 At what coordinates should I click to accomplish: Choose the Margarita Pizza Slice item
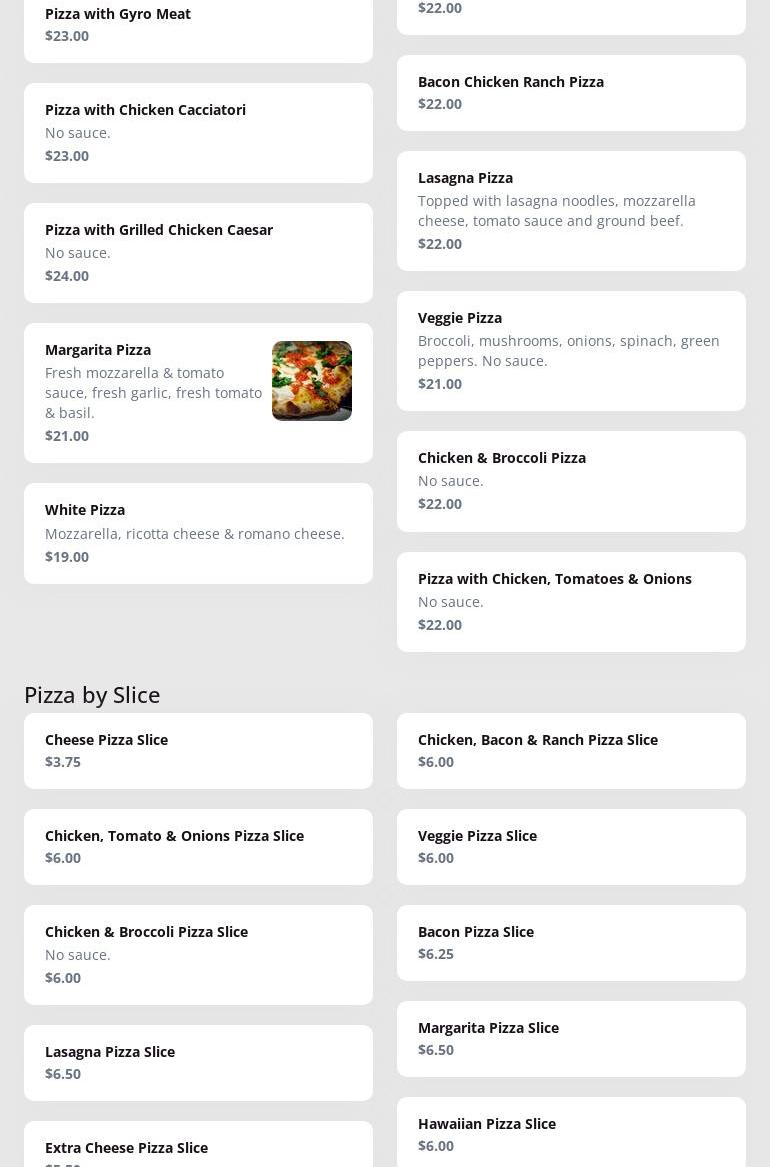coord(571,1038)
